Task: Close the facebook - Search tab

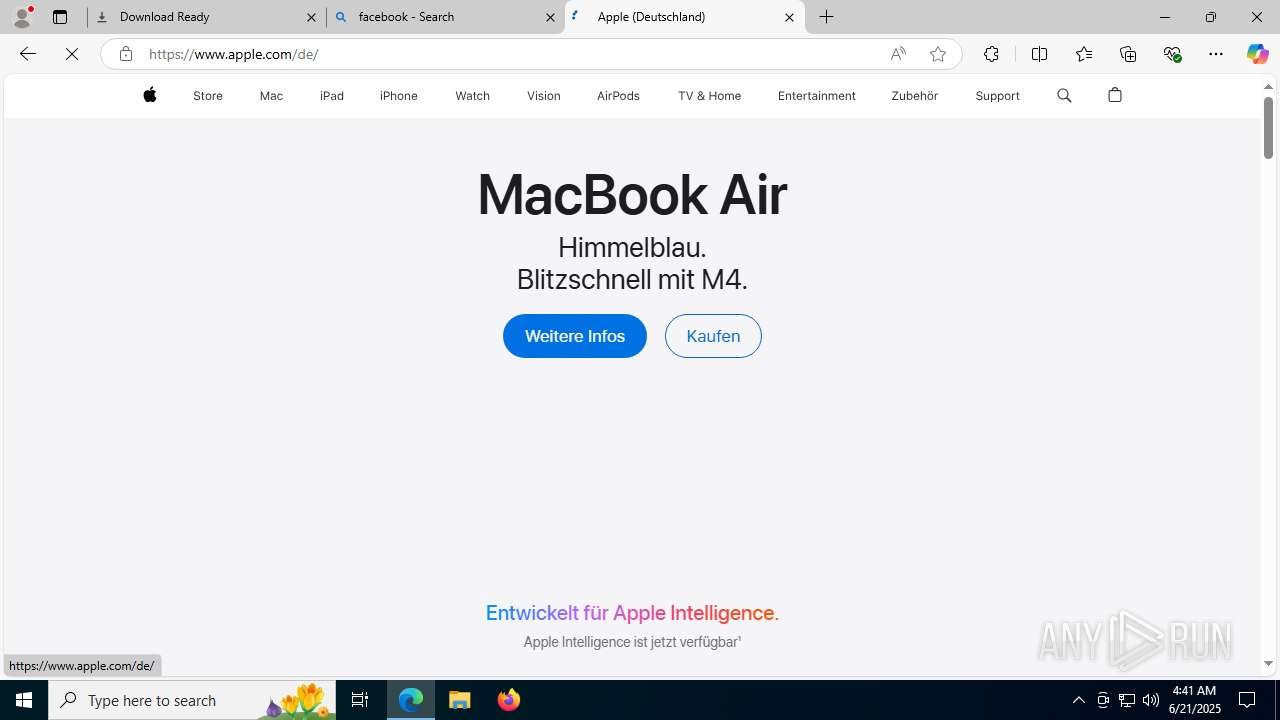Action: coord(550,17)
